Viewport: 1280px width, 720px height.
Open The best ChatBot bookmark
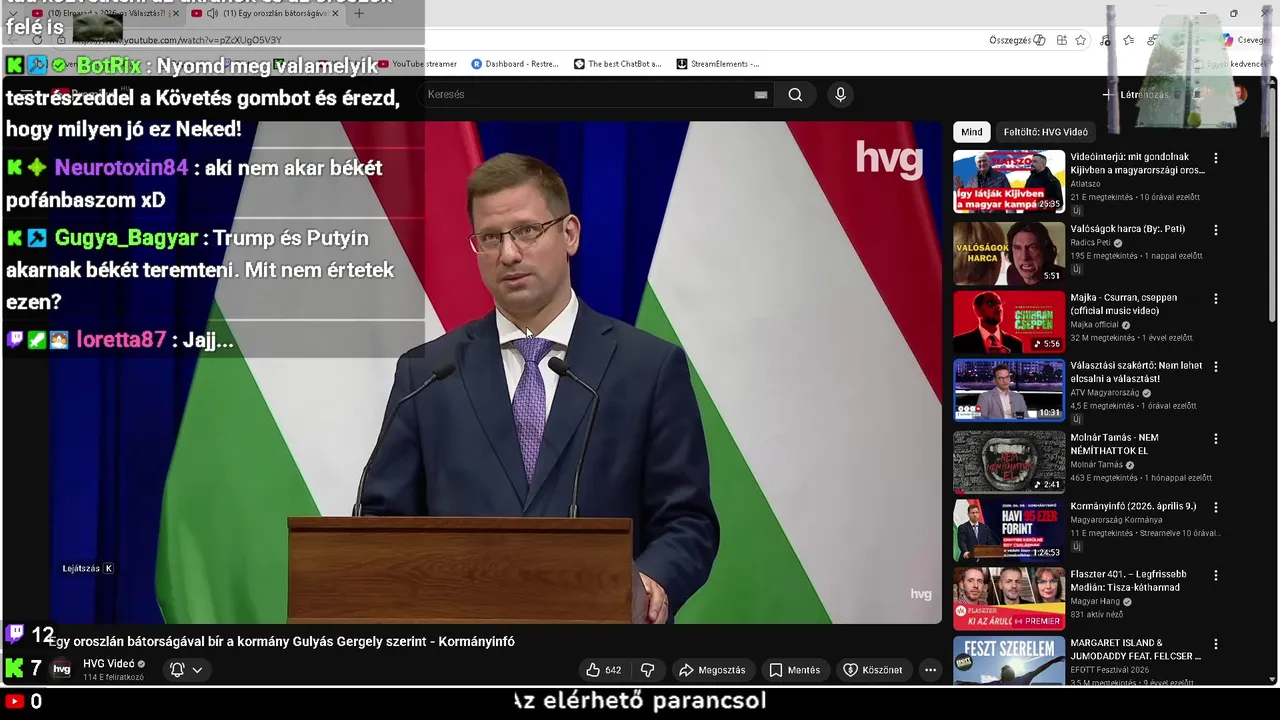point(617,64)
